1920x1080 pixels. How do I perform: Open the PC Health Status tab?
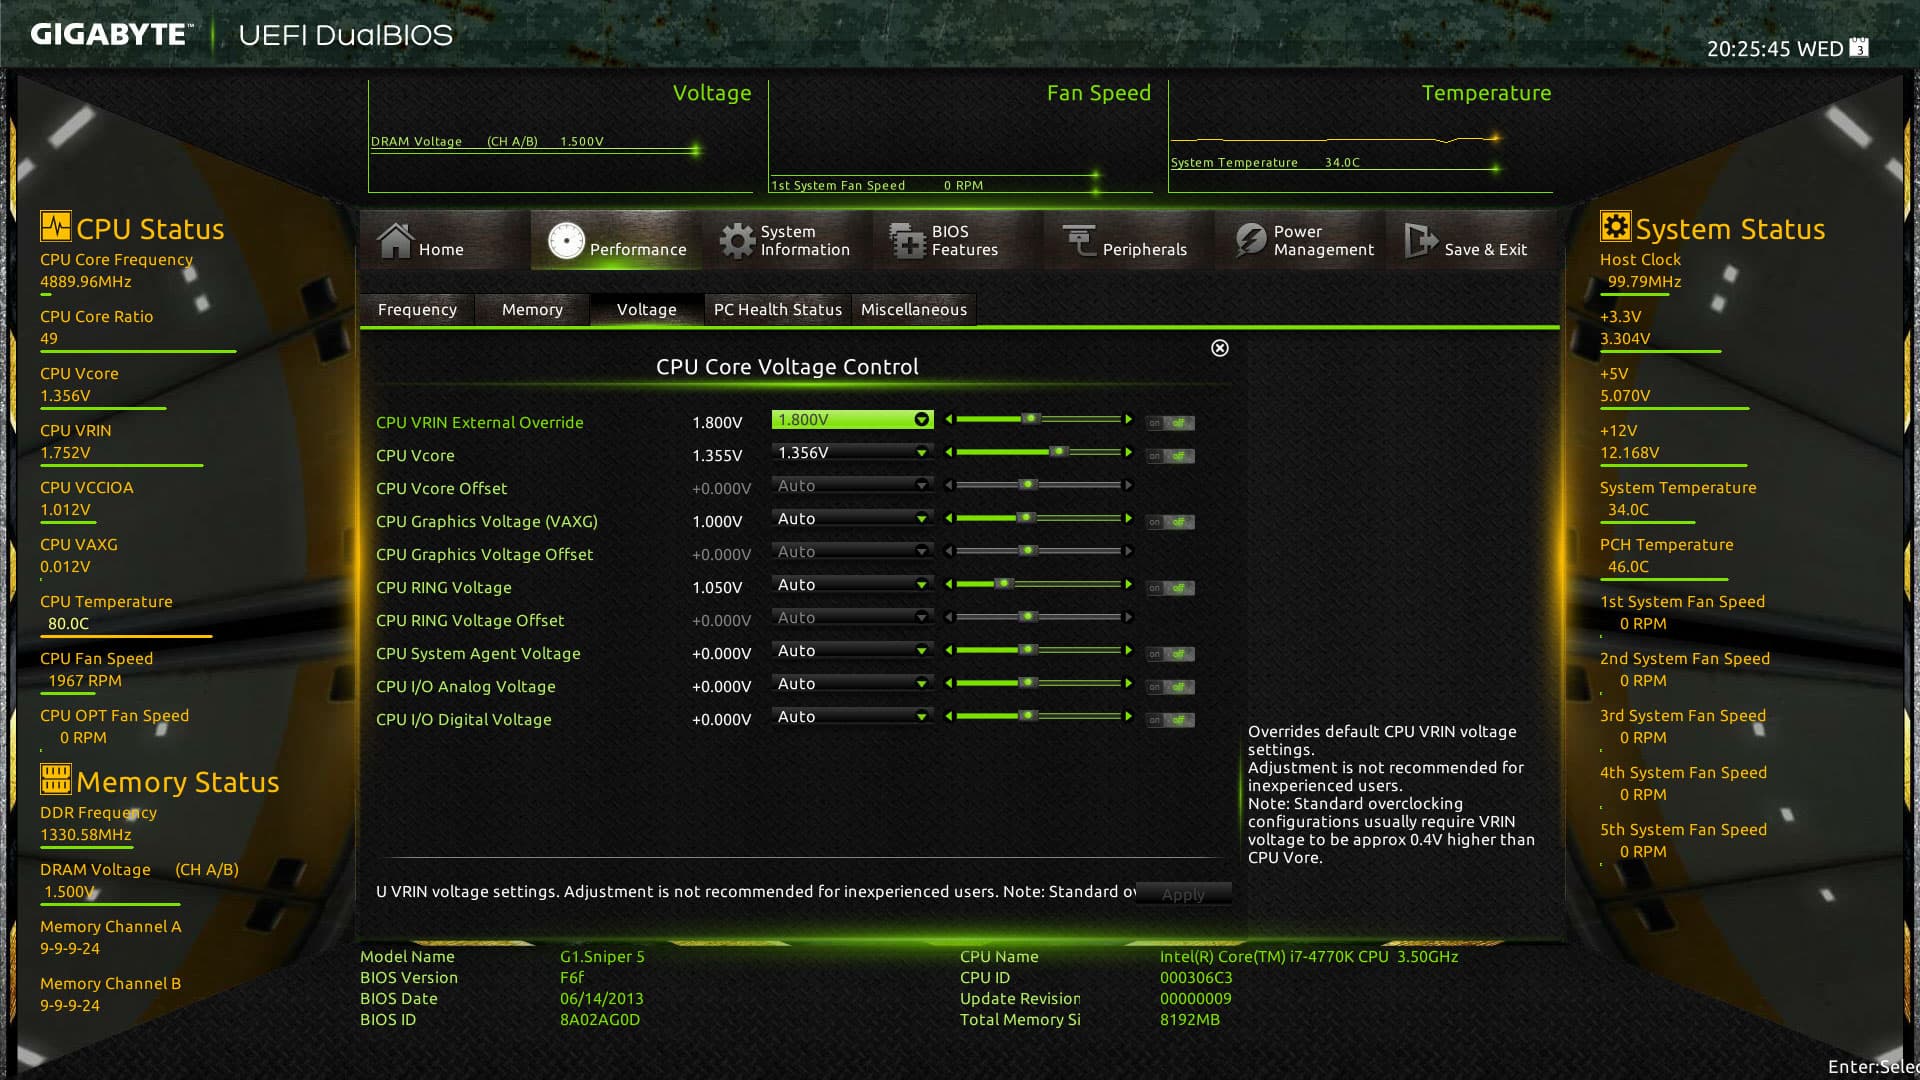pos(777,310)
